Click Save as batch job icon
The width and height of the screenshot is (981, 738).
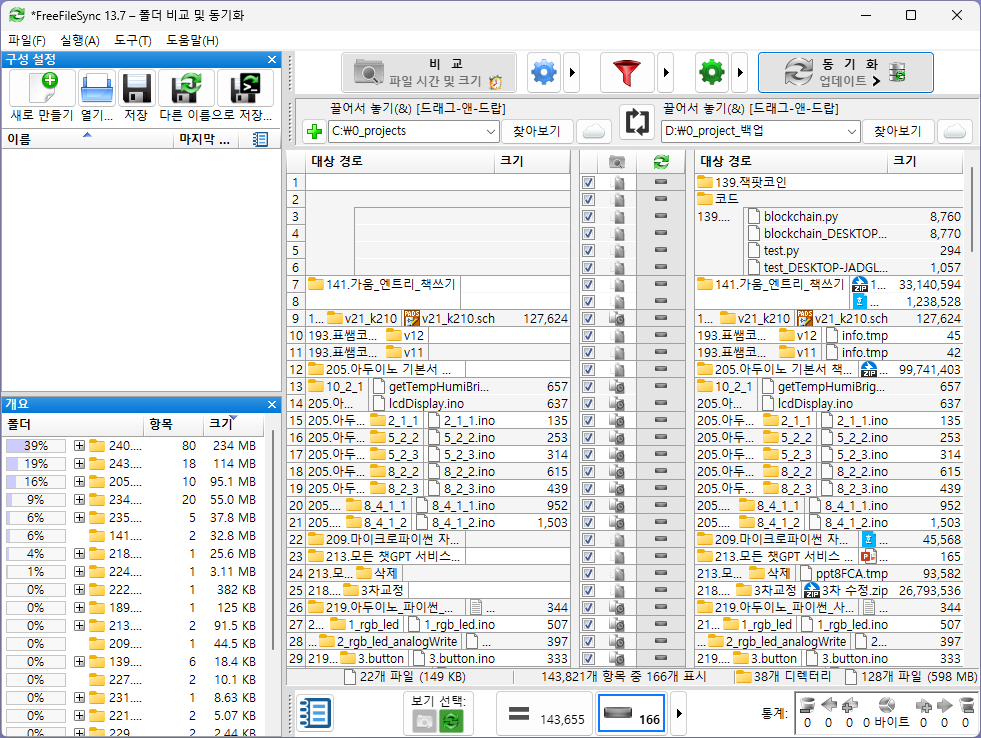(x=245, y=88)
